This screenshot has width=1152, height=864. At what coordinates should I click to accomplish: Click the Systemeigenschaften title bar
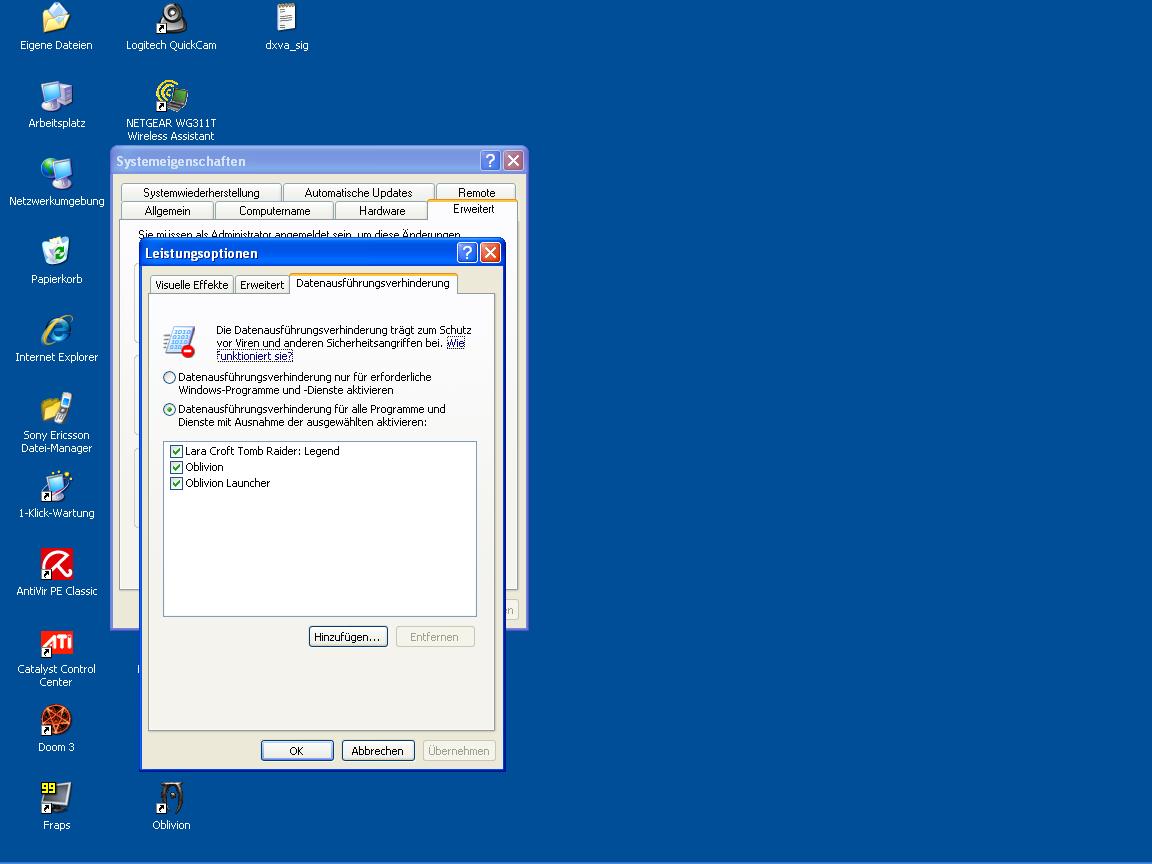294,161
